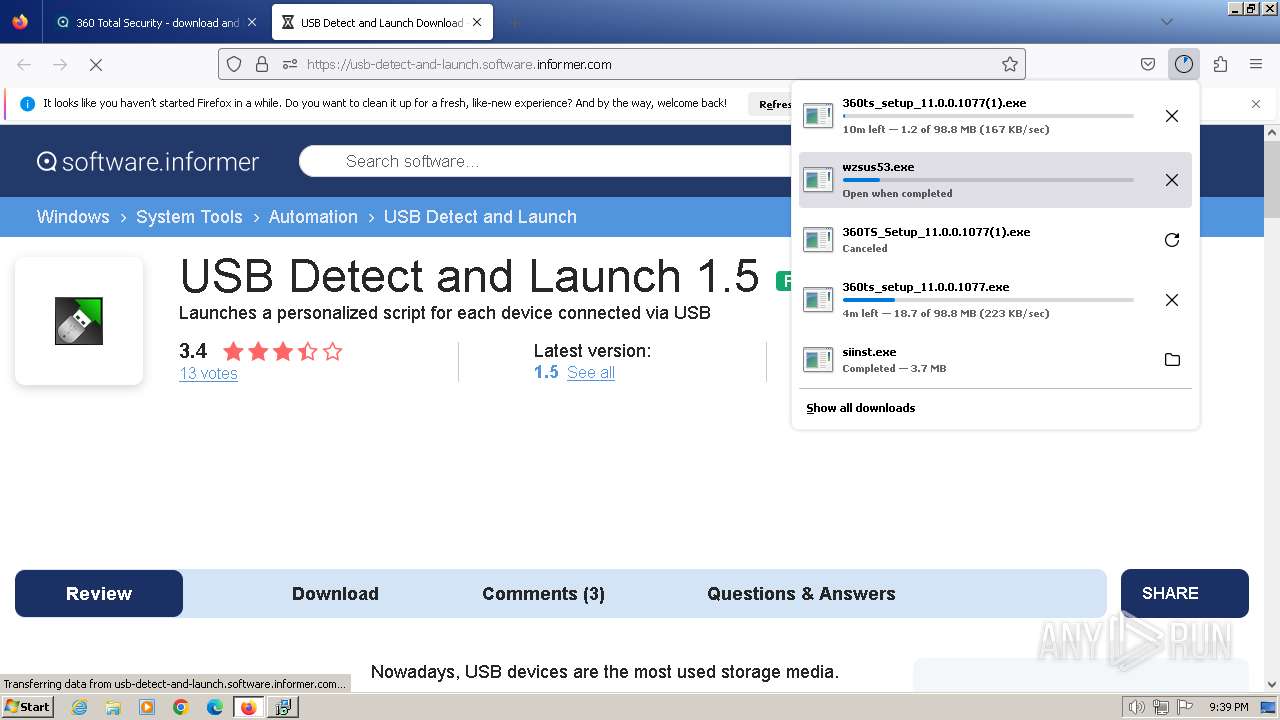
Task: Open Save to Pocket icon
Action: pos(1148,64)
